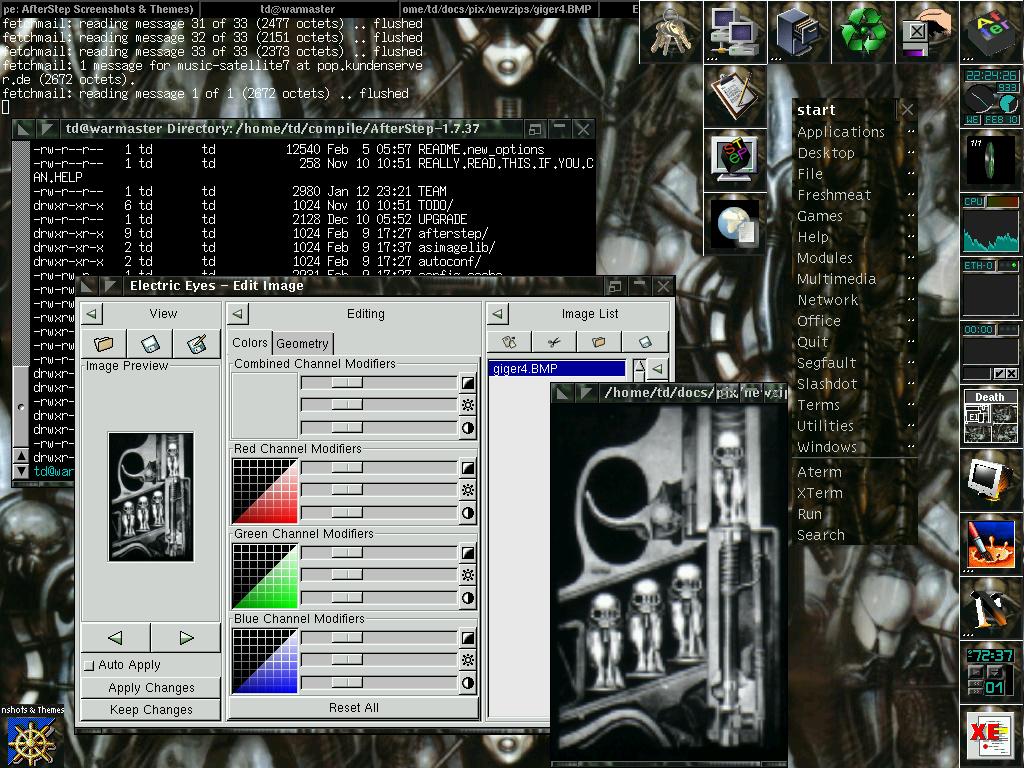
Task: Click the scissors icon in Image List toolbar
Action: [554, 342]
